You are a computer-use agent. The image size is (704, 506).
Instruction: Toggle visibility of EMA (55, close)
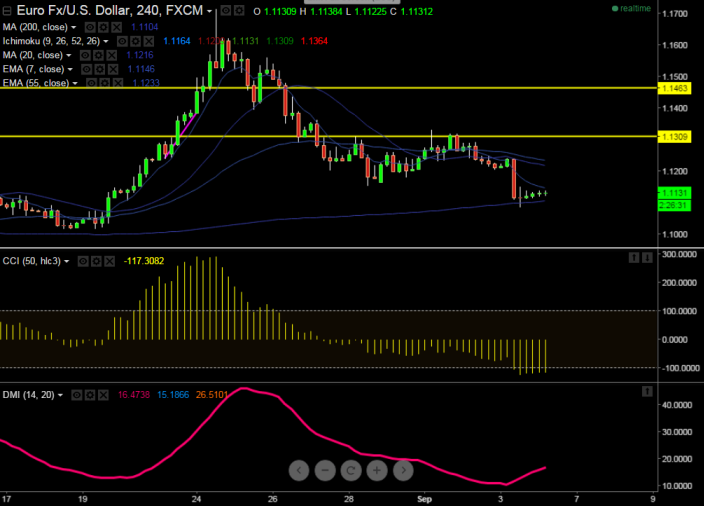click(91, 83)
